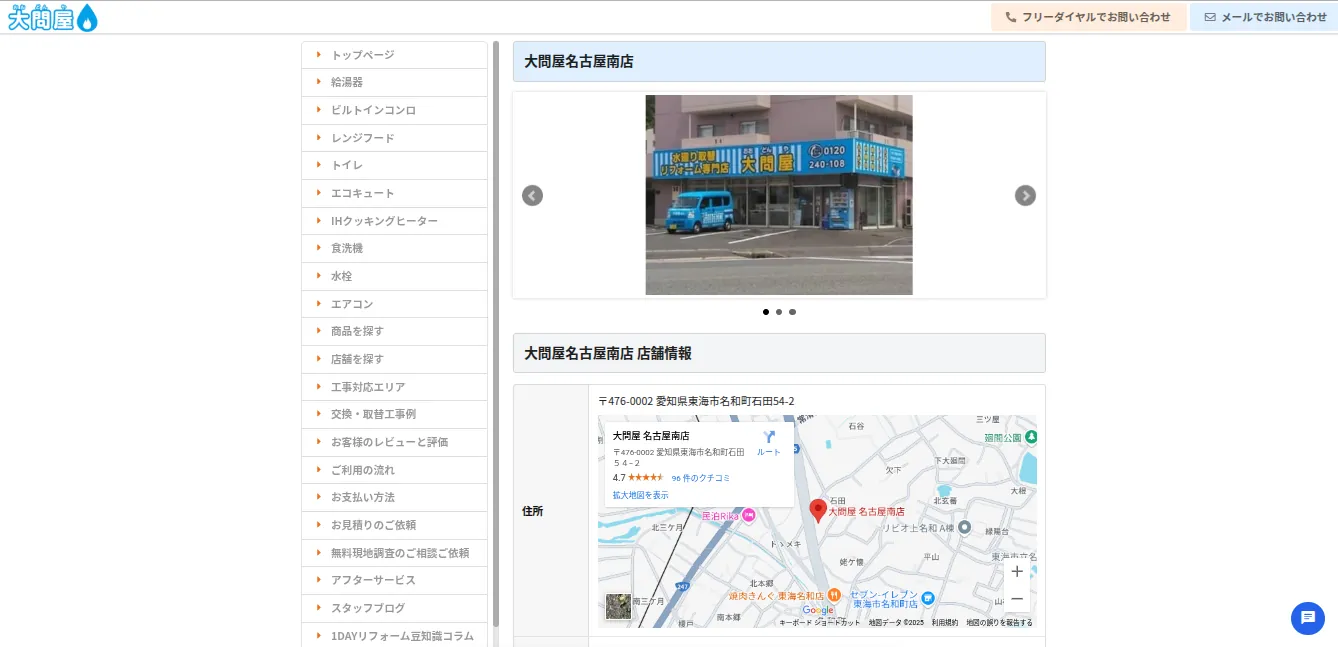Viewport: 1338px width, 647px height.
Task: Open the ビルトインコンロ menu item
Action: (394, 110)
